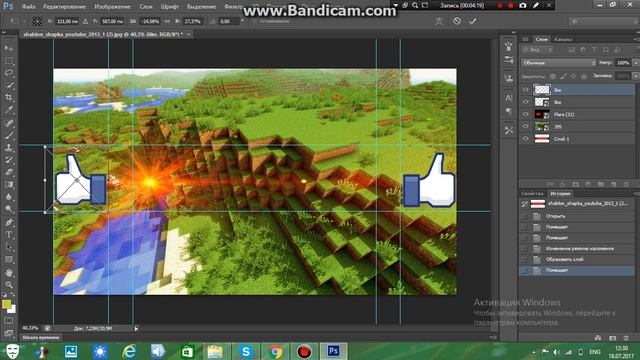Open the layer filter kind dropdown

tap(537, 50)
